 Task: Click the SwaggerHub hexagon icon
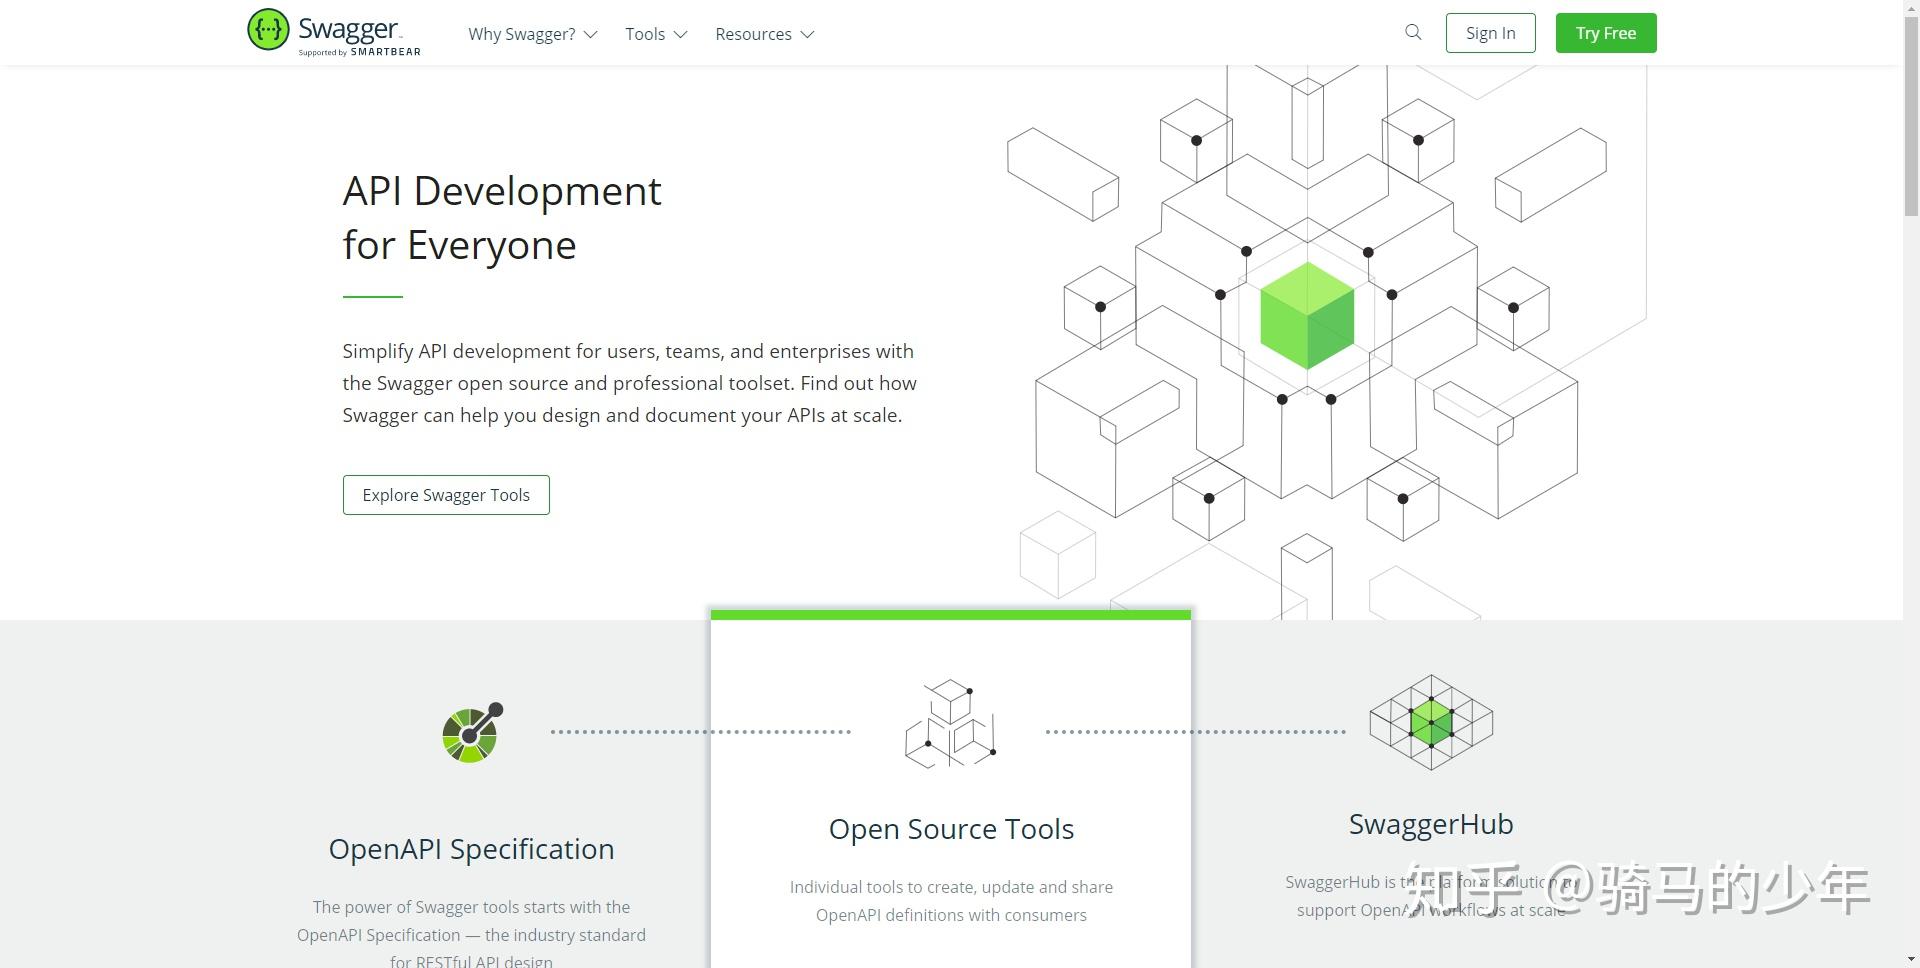pyautogui.click(x=1431, y=722)
